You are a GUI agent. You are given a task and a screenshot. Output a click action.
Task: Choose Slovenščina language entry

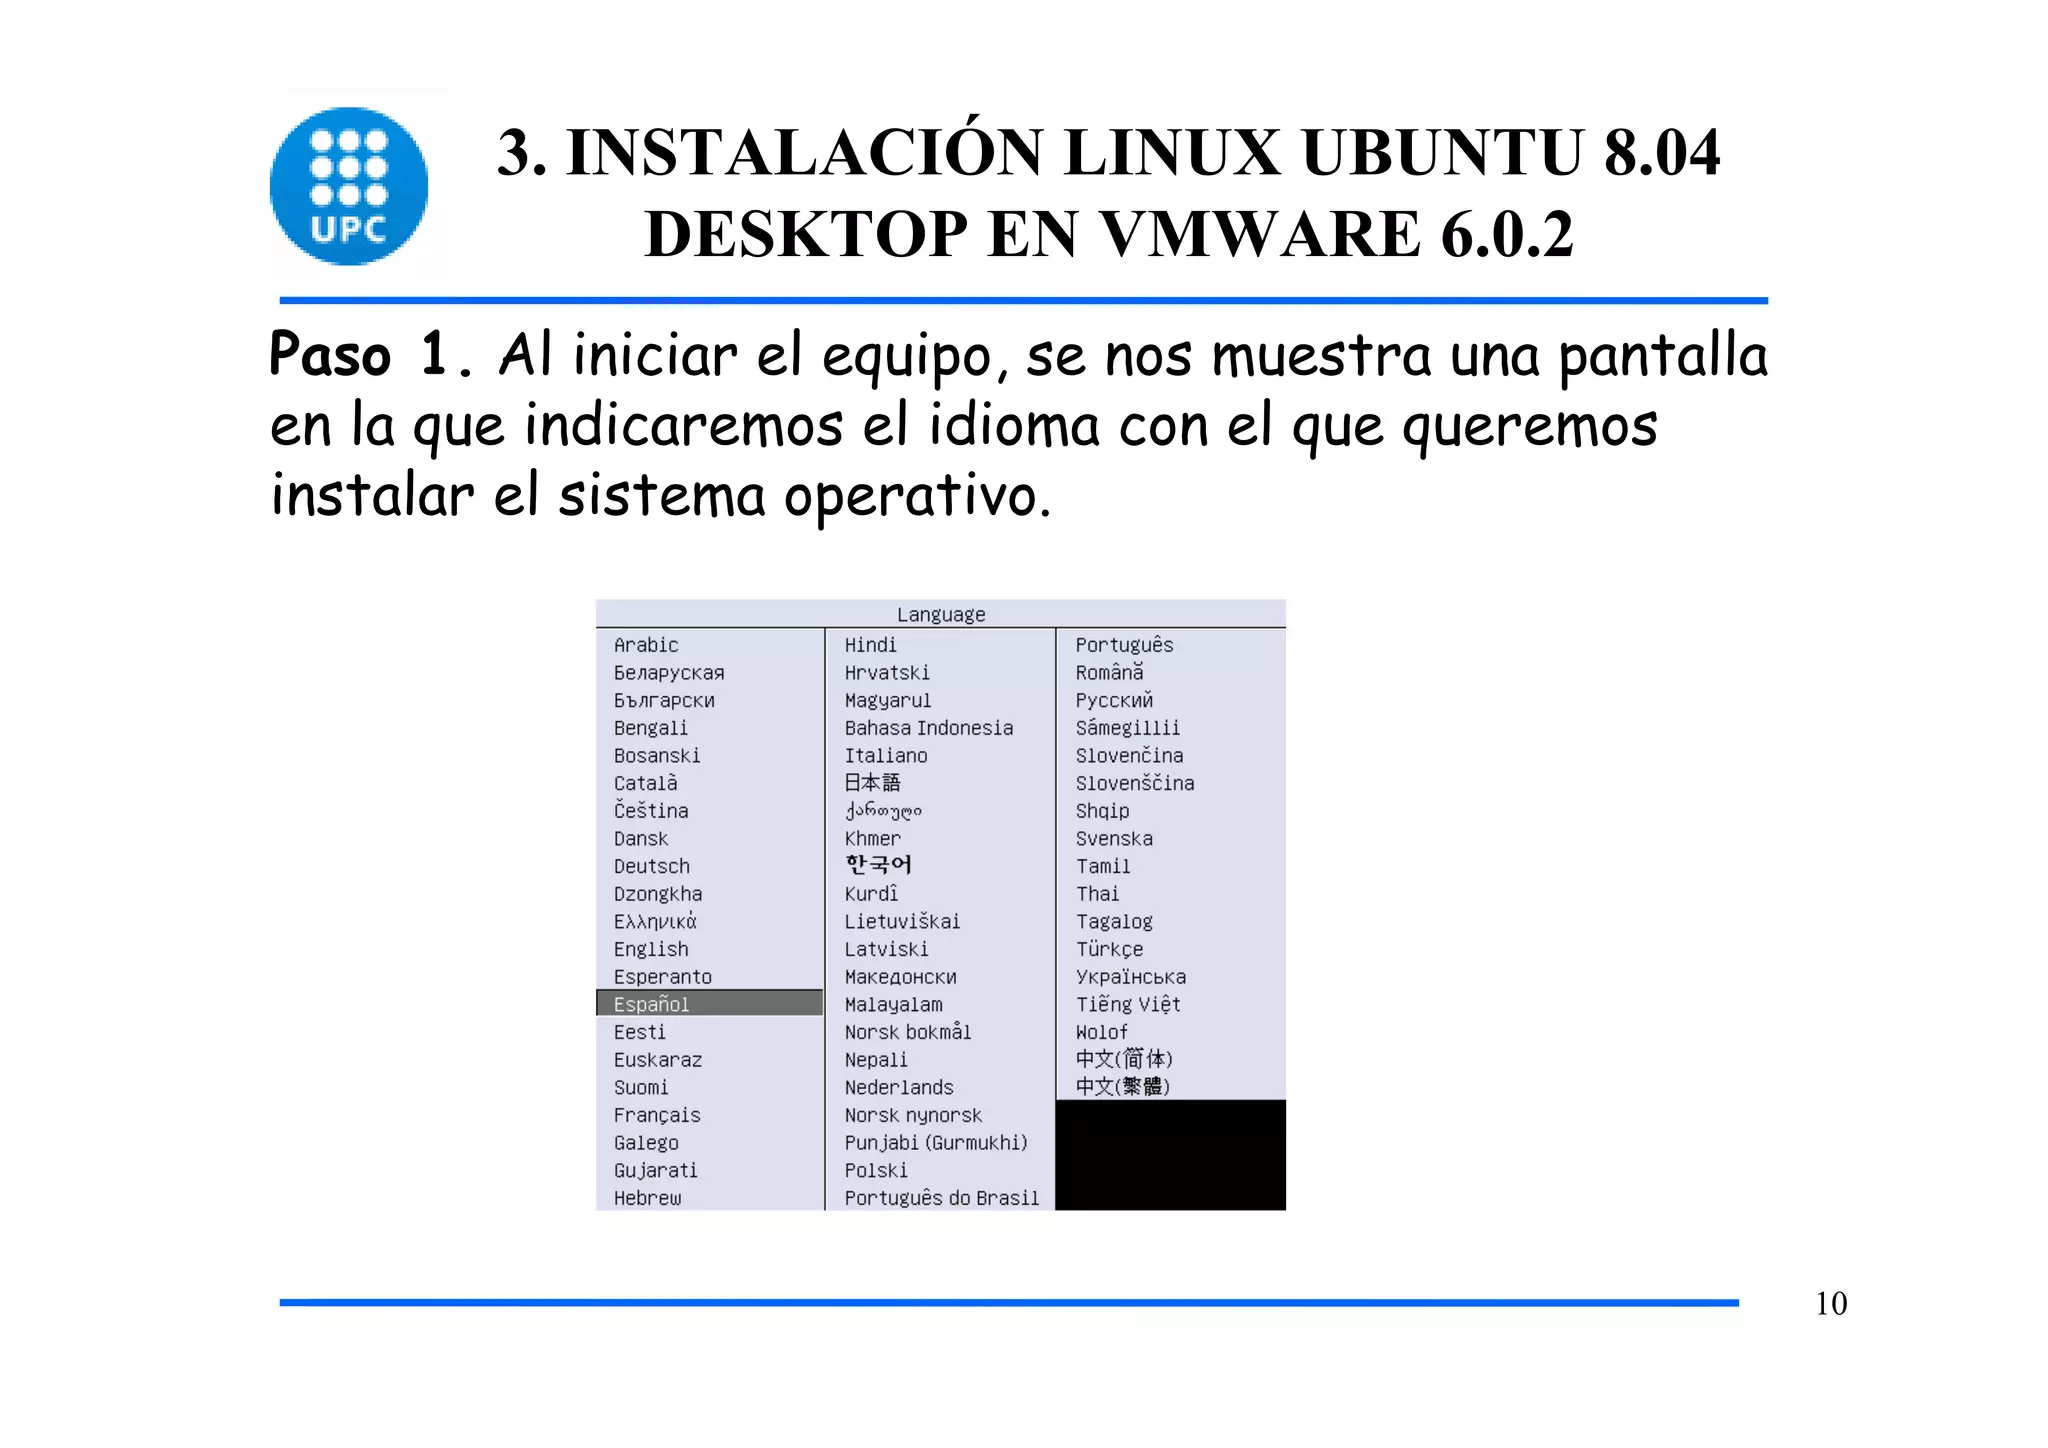coord(1135,783)
